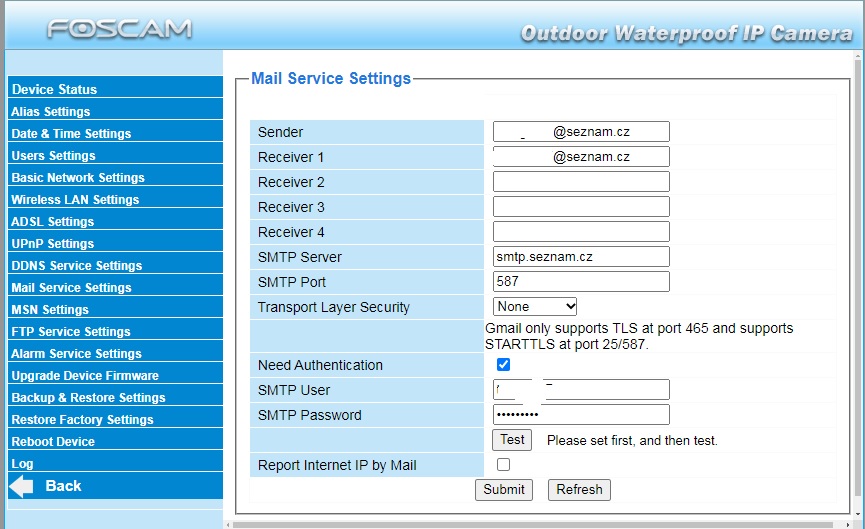
Task: Select the Receiver 2 text box
Action: [x=581, y=182]
